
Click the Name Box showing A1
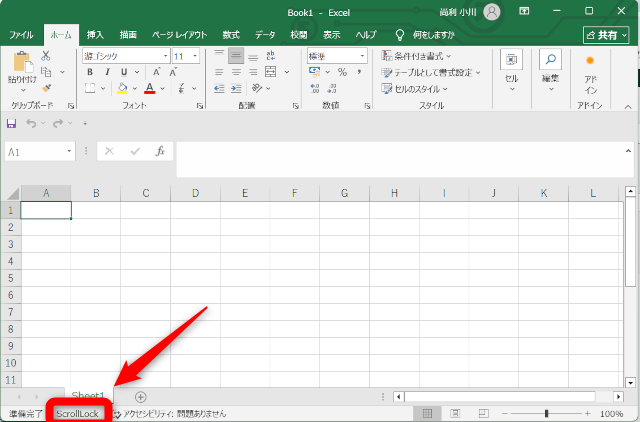coord(40,152)
